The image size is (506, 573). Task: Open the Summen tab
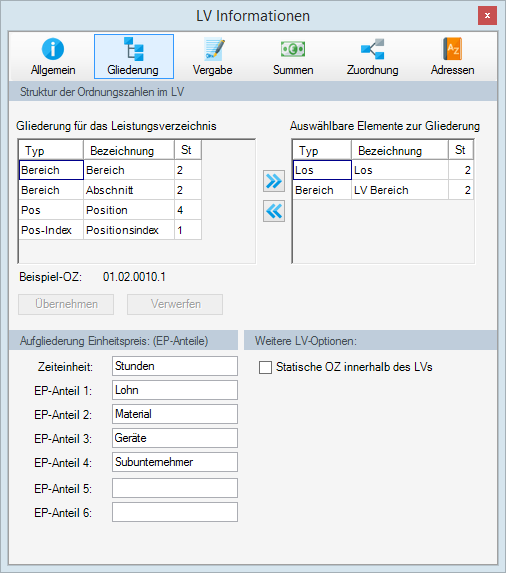293,57
